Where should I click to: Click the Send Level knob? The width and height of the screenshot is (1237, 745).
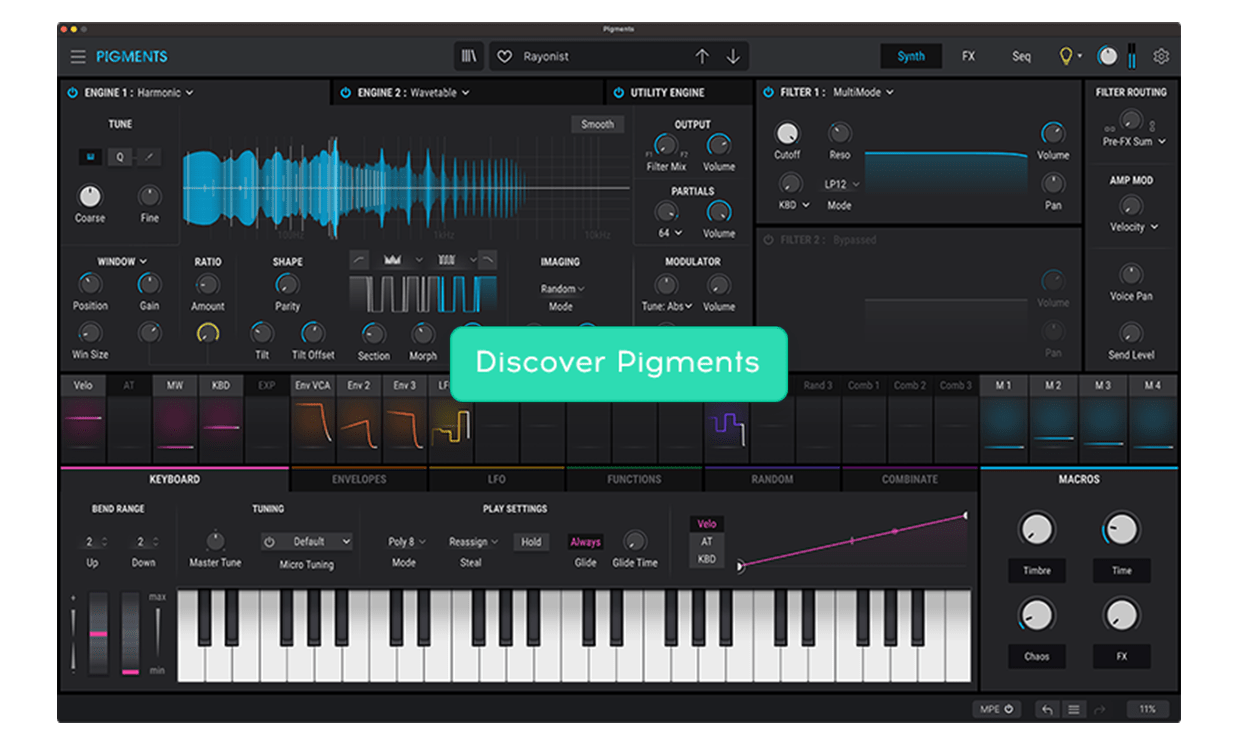[1131, 333]
